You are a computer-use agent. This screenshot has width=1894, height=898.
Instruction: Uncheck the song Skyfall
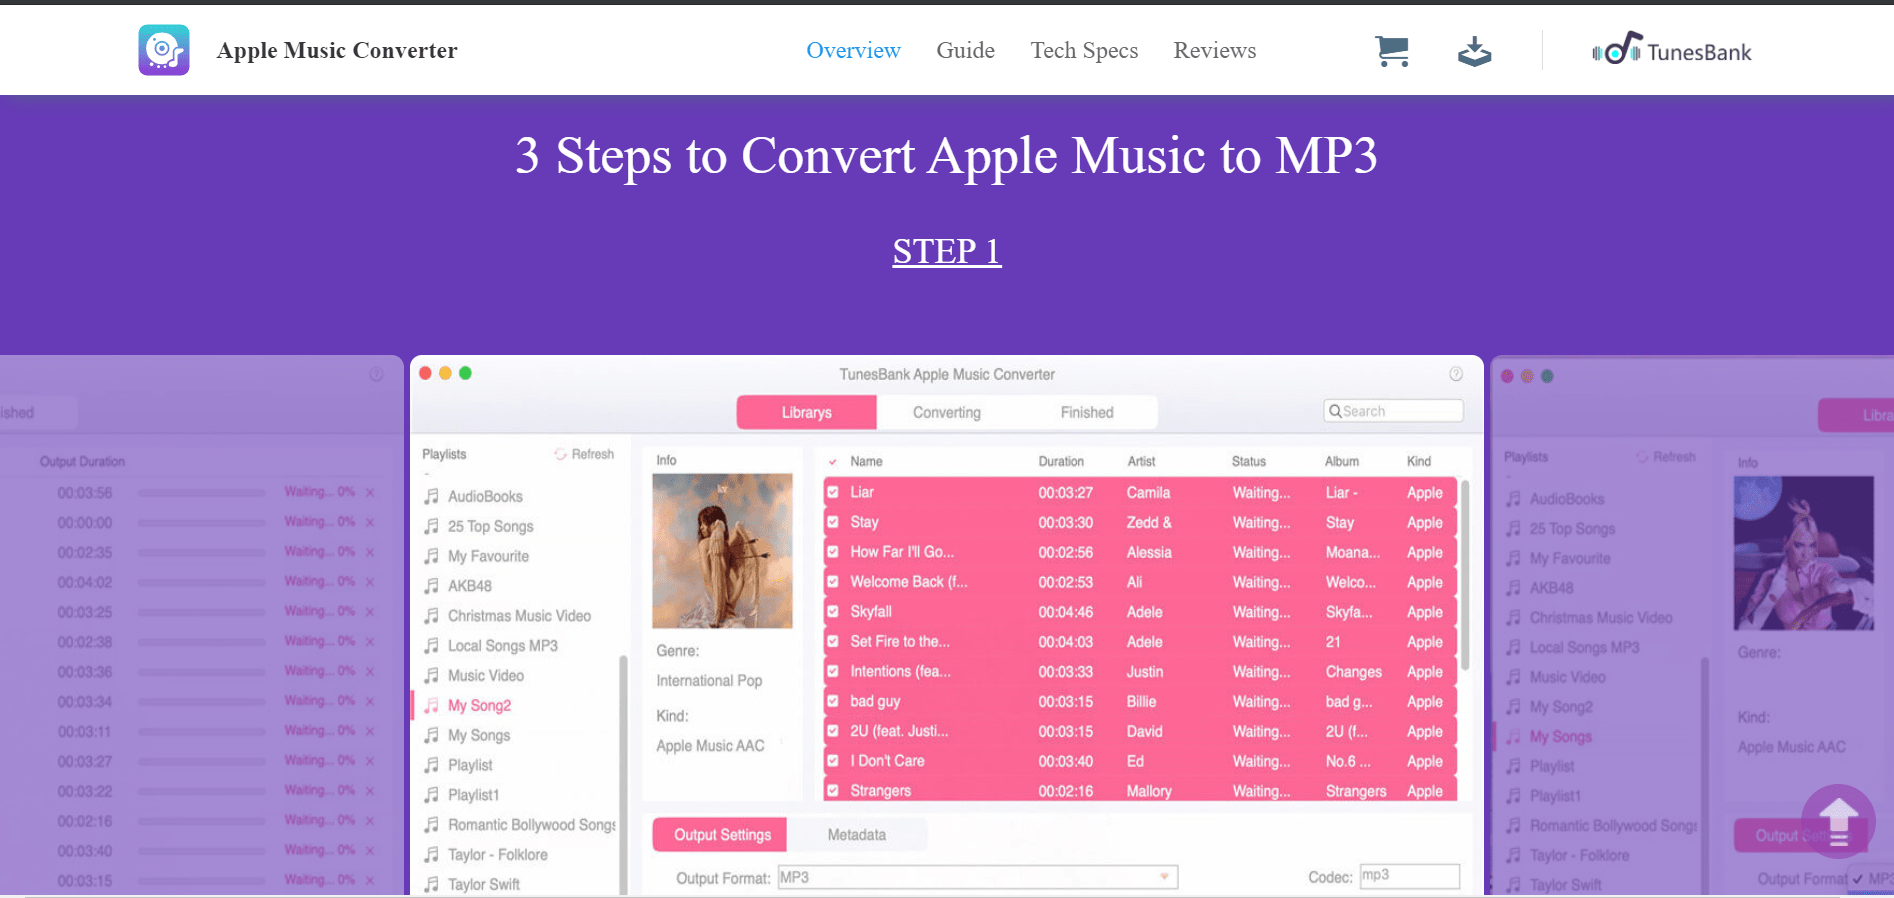[833, 612]
